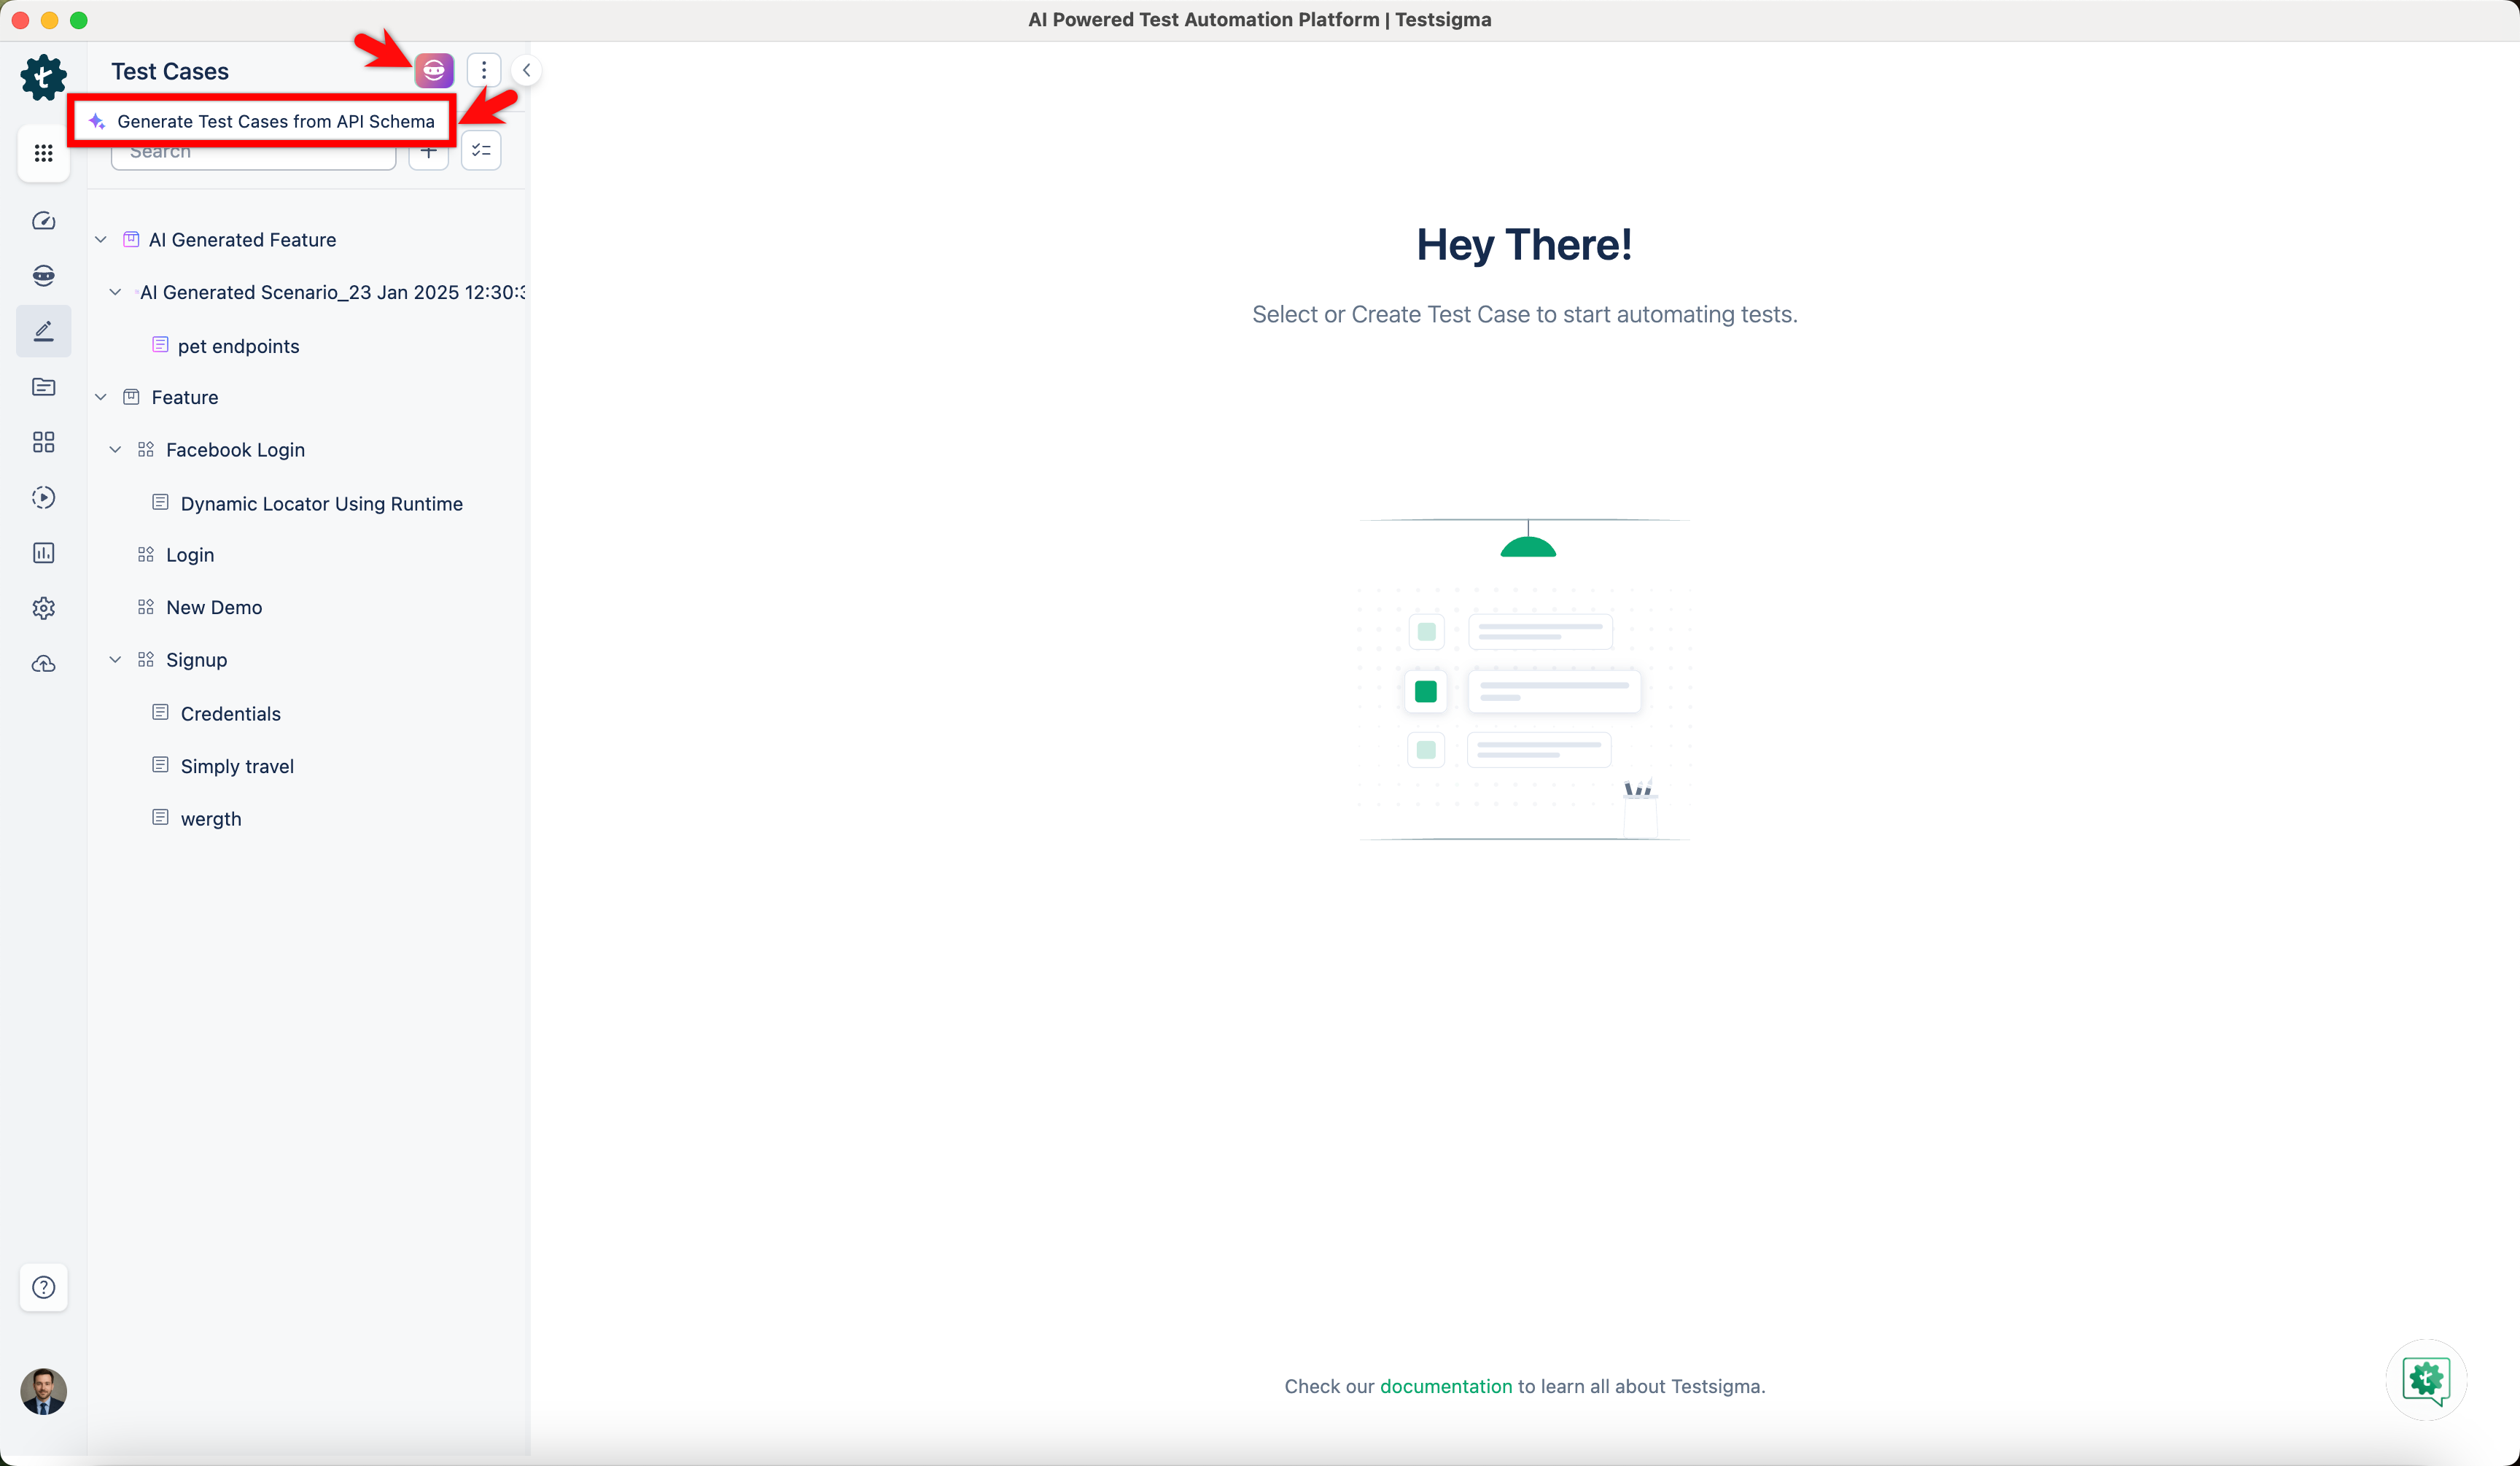Collapse the Signup scenario tree

115,659
